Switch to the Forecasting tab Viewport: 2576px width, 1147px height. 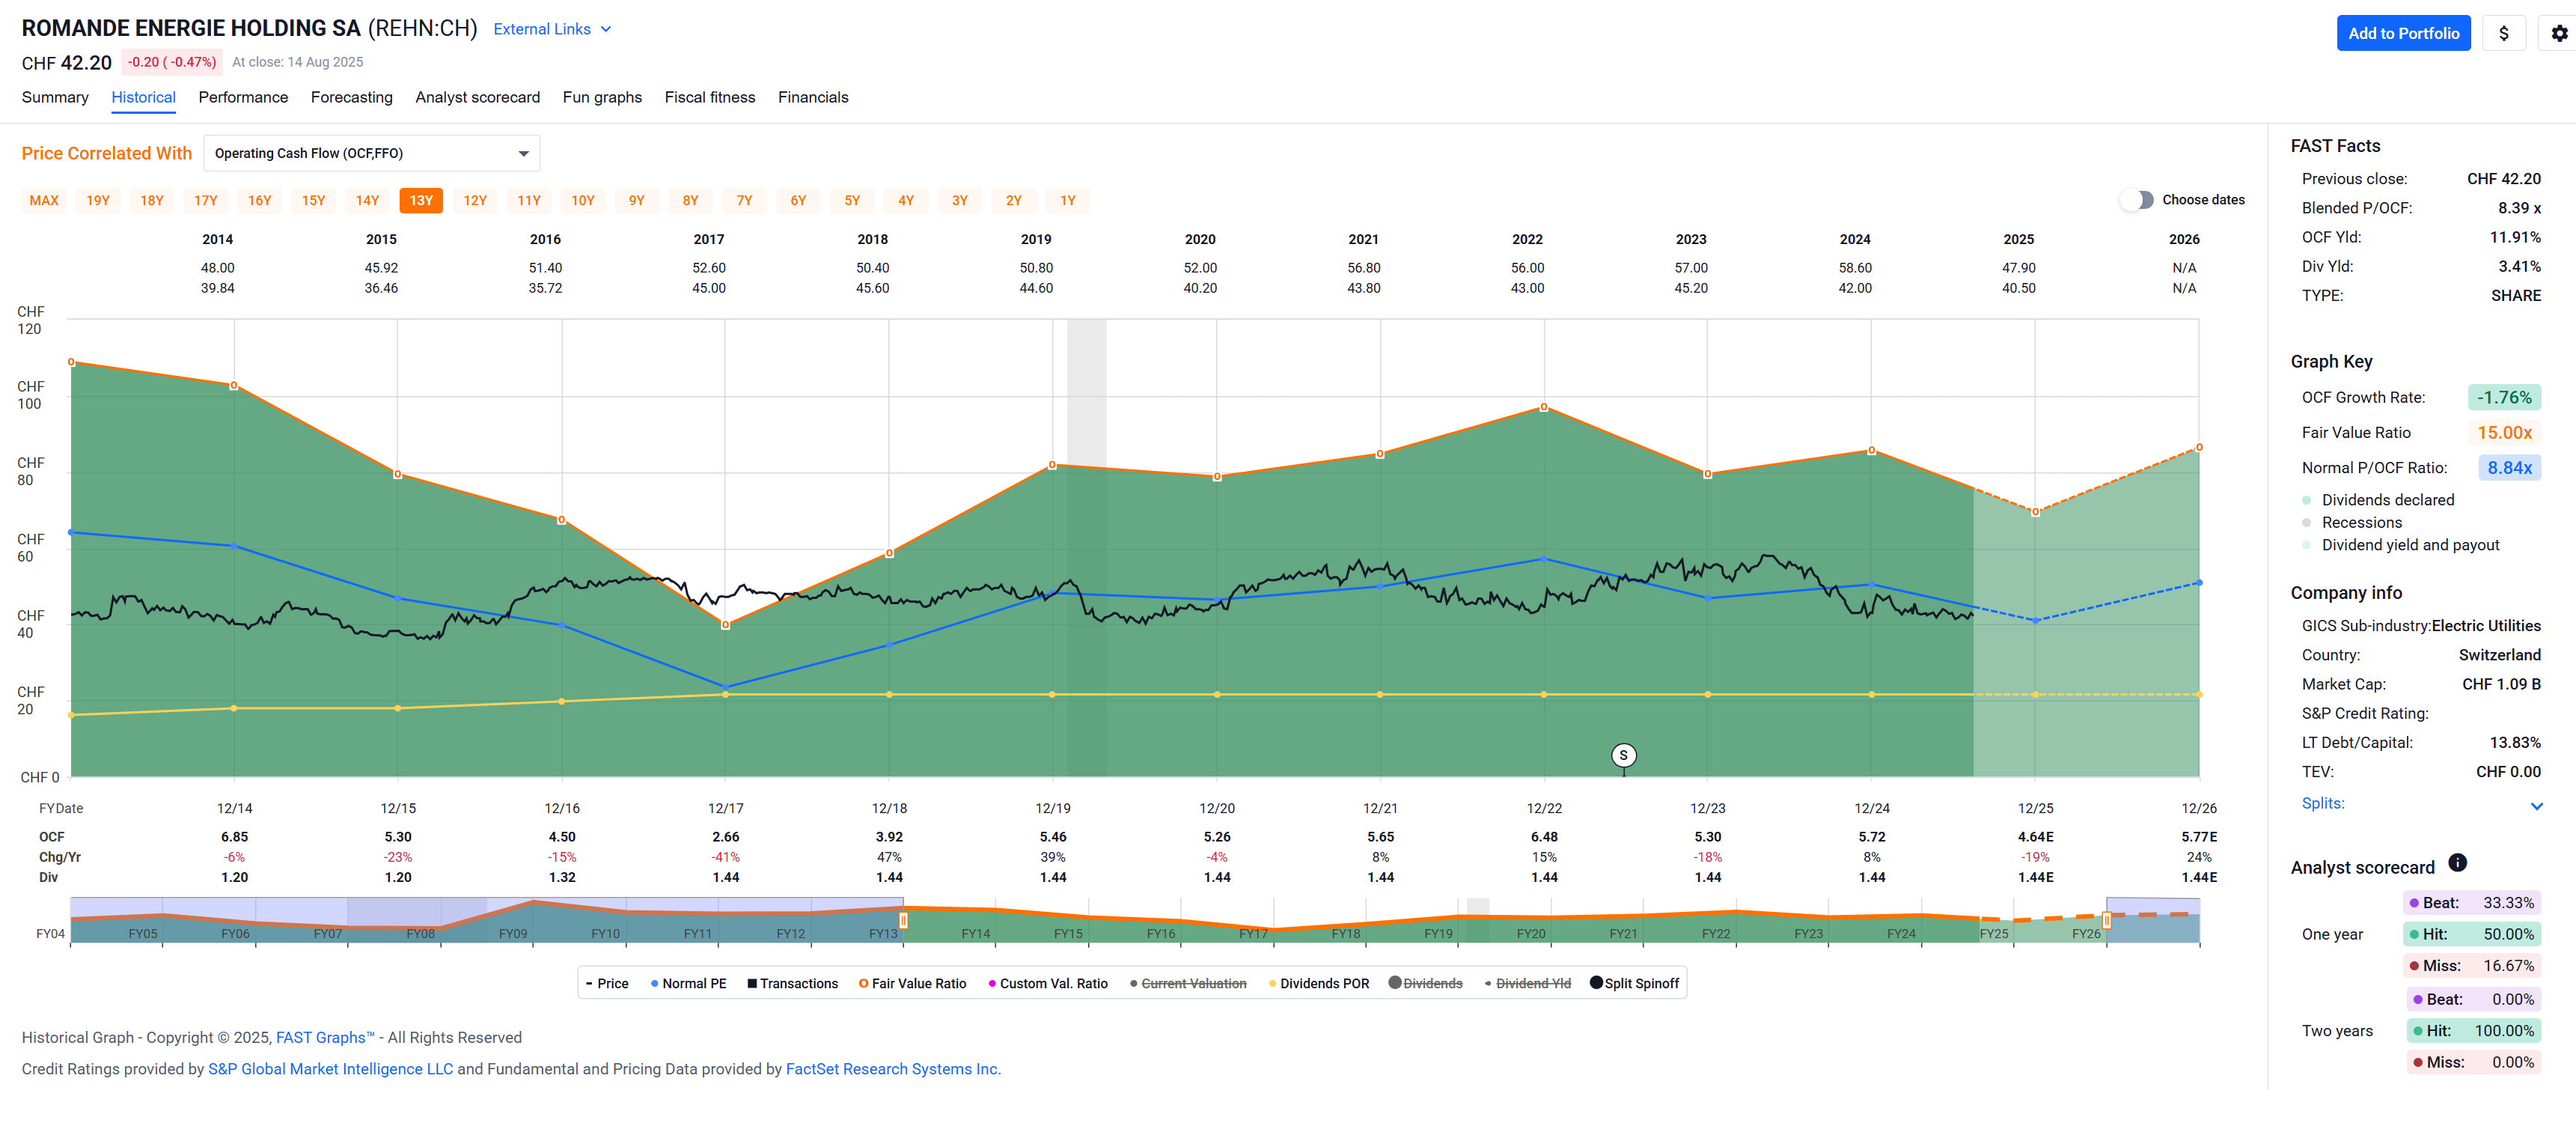351,97
